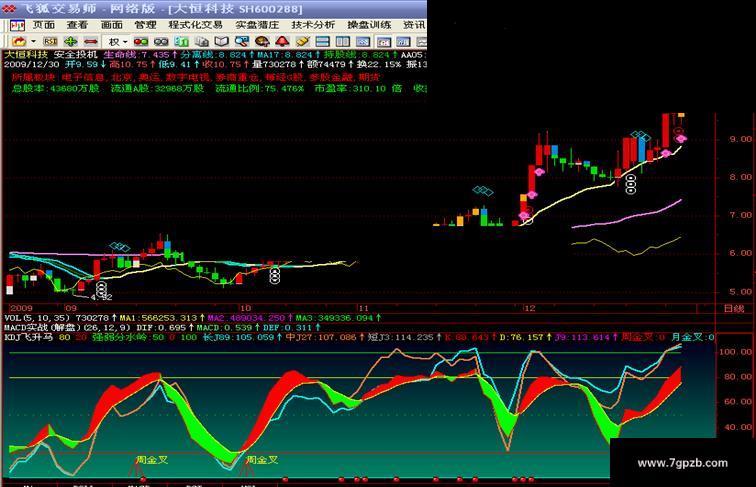This screenshot has width=756, height=487.
Task: Click the red minus zoom-out icon
Action: (91, 42)
